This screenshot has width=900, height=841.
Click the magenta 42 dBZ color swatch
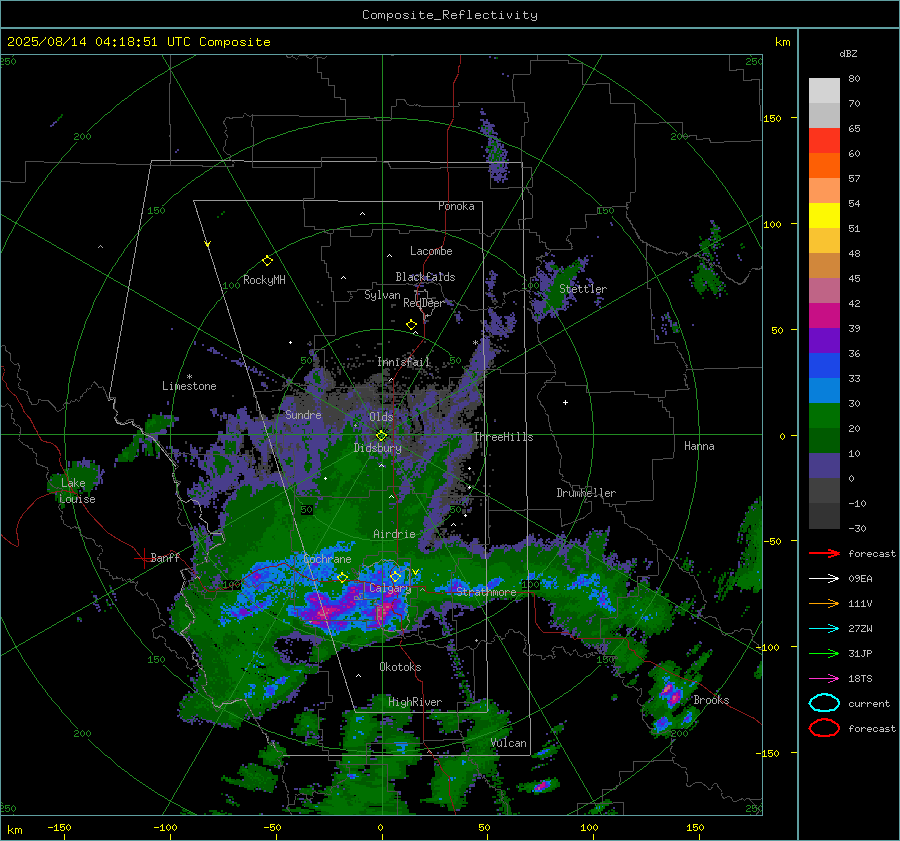point(824,315)
